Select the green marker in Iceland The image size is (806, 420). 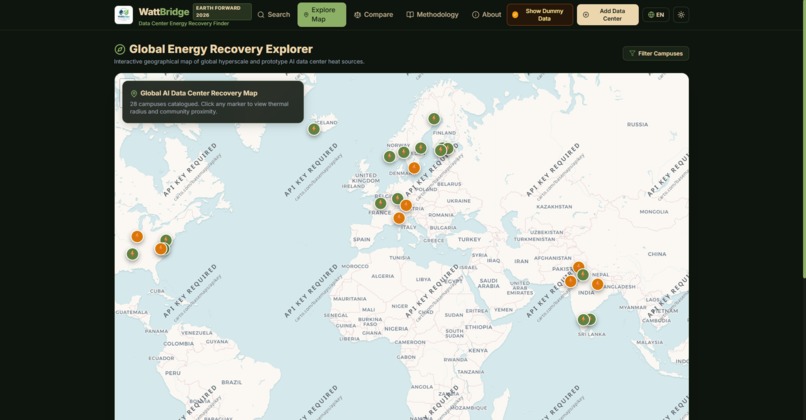(314, 129)
